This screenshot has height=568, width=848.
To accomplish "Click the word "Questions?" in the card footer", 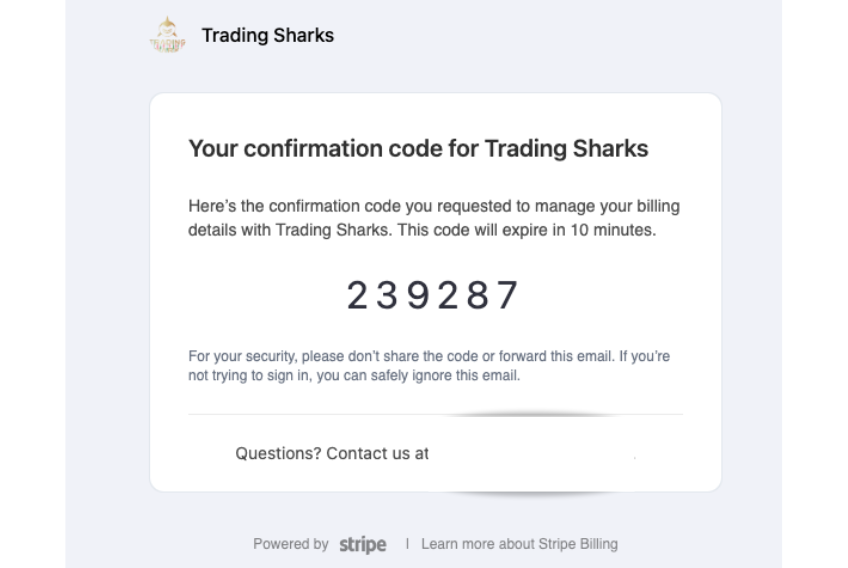I will point(278,453).
